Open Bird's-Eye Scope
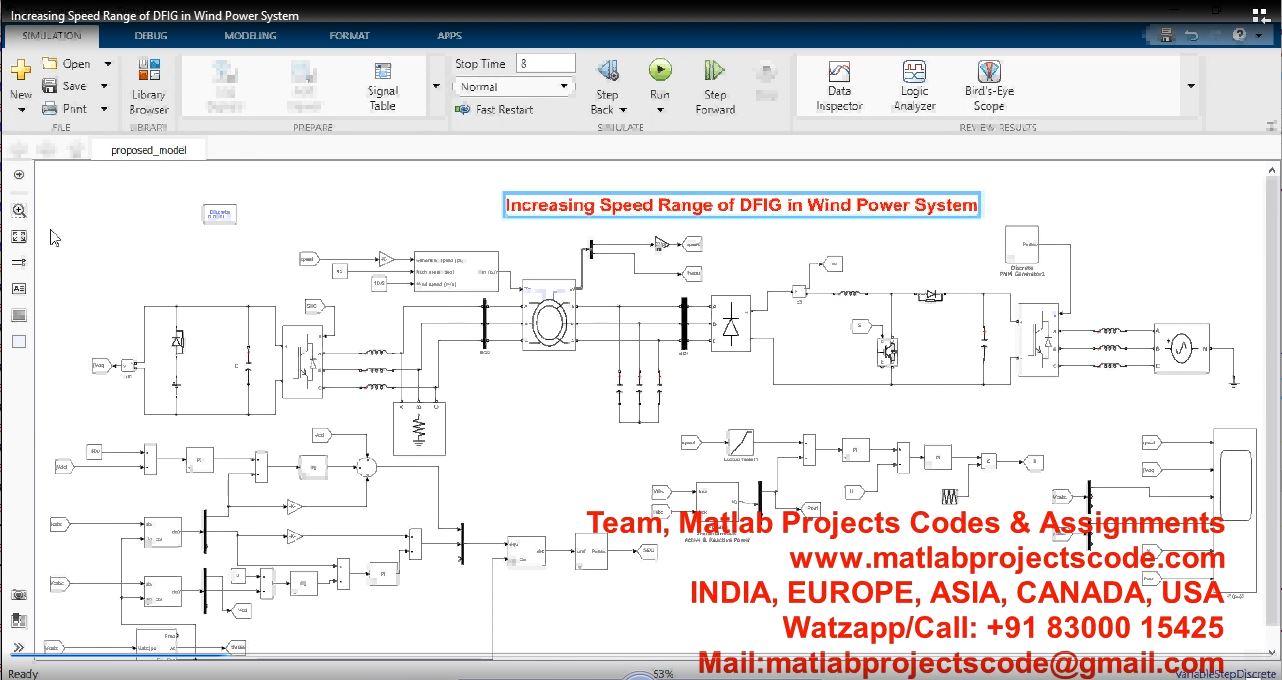The width and height of the screenshot is (1282, 680). (988, 85)
